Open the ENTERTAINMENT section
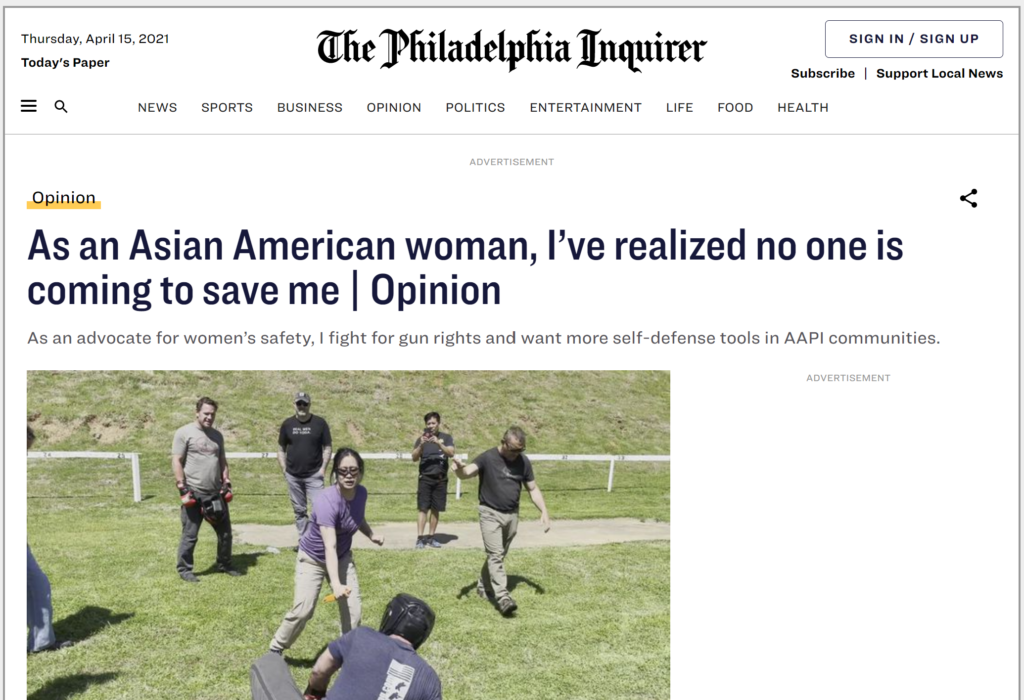 click(x=586, y=107)
